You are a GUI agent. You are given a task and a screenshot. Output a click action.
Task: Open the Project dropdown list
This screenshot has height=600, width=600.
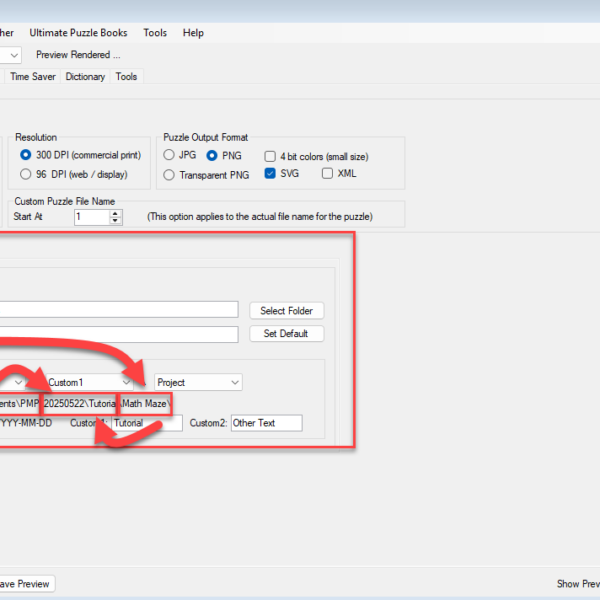coord(234,382)
